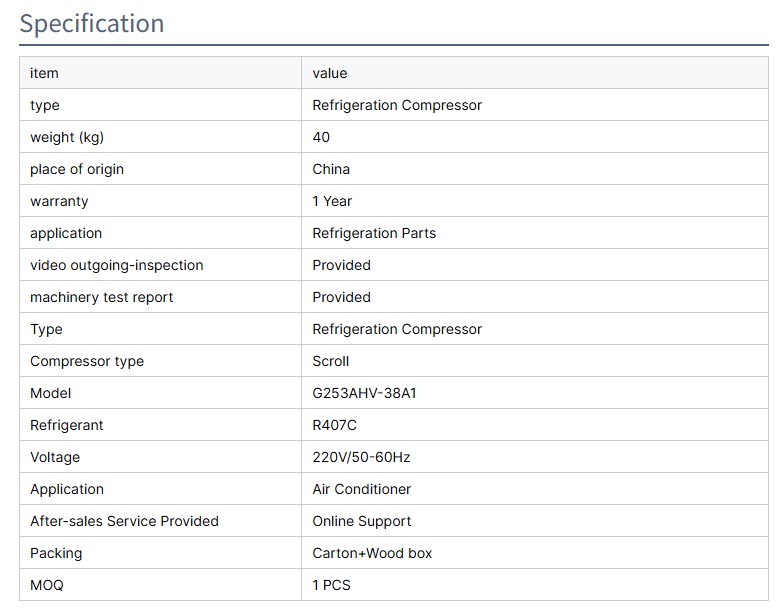This screenshot has height=612, width=778.
Task: Select the Online Support value
Action: 362,521
